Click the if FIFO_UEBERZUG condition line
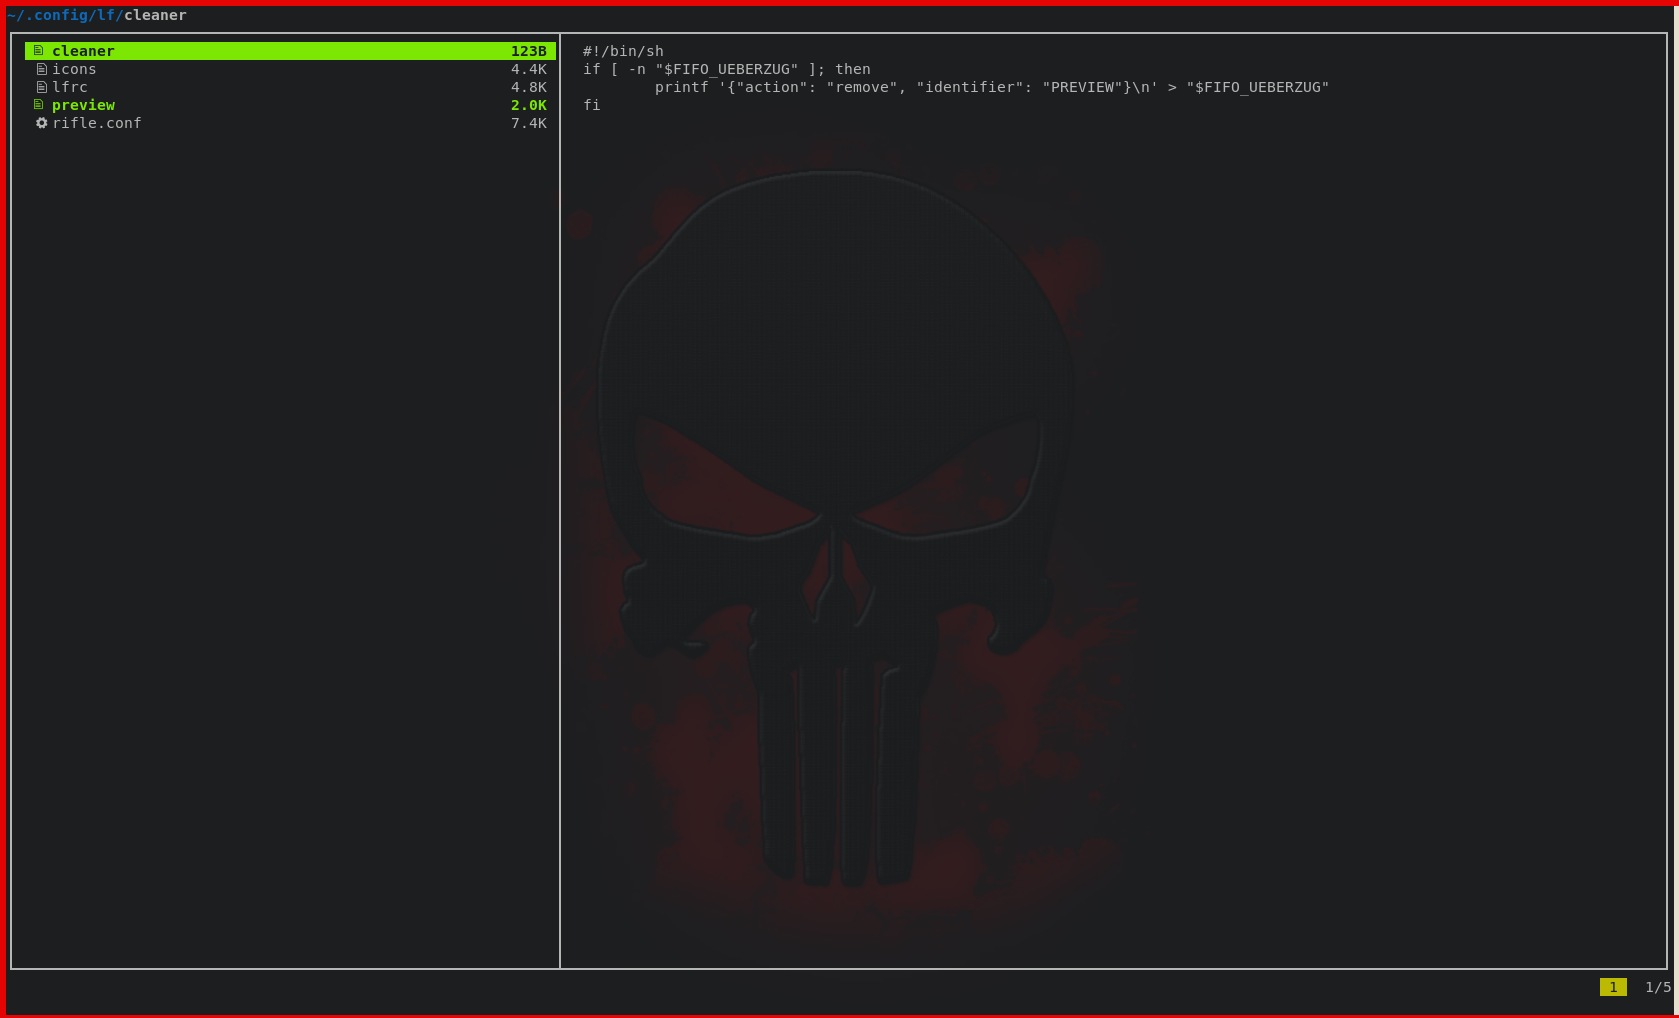1679x1018 pixels. point(727,69)
